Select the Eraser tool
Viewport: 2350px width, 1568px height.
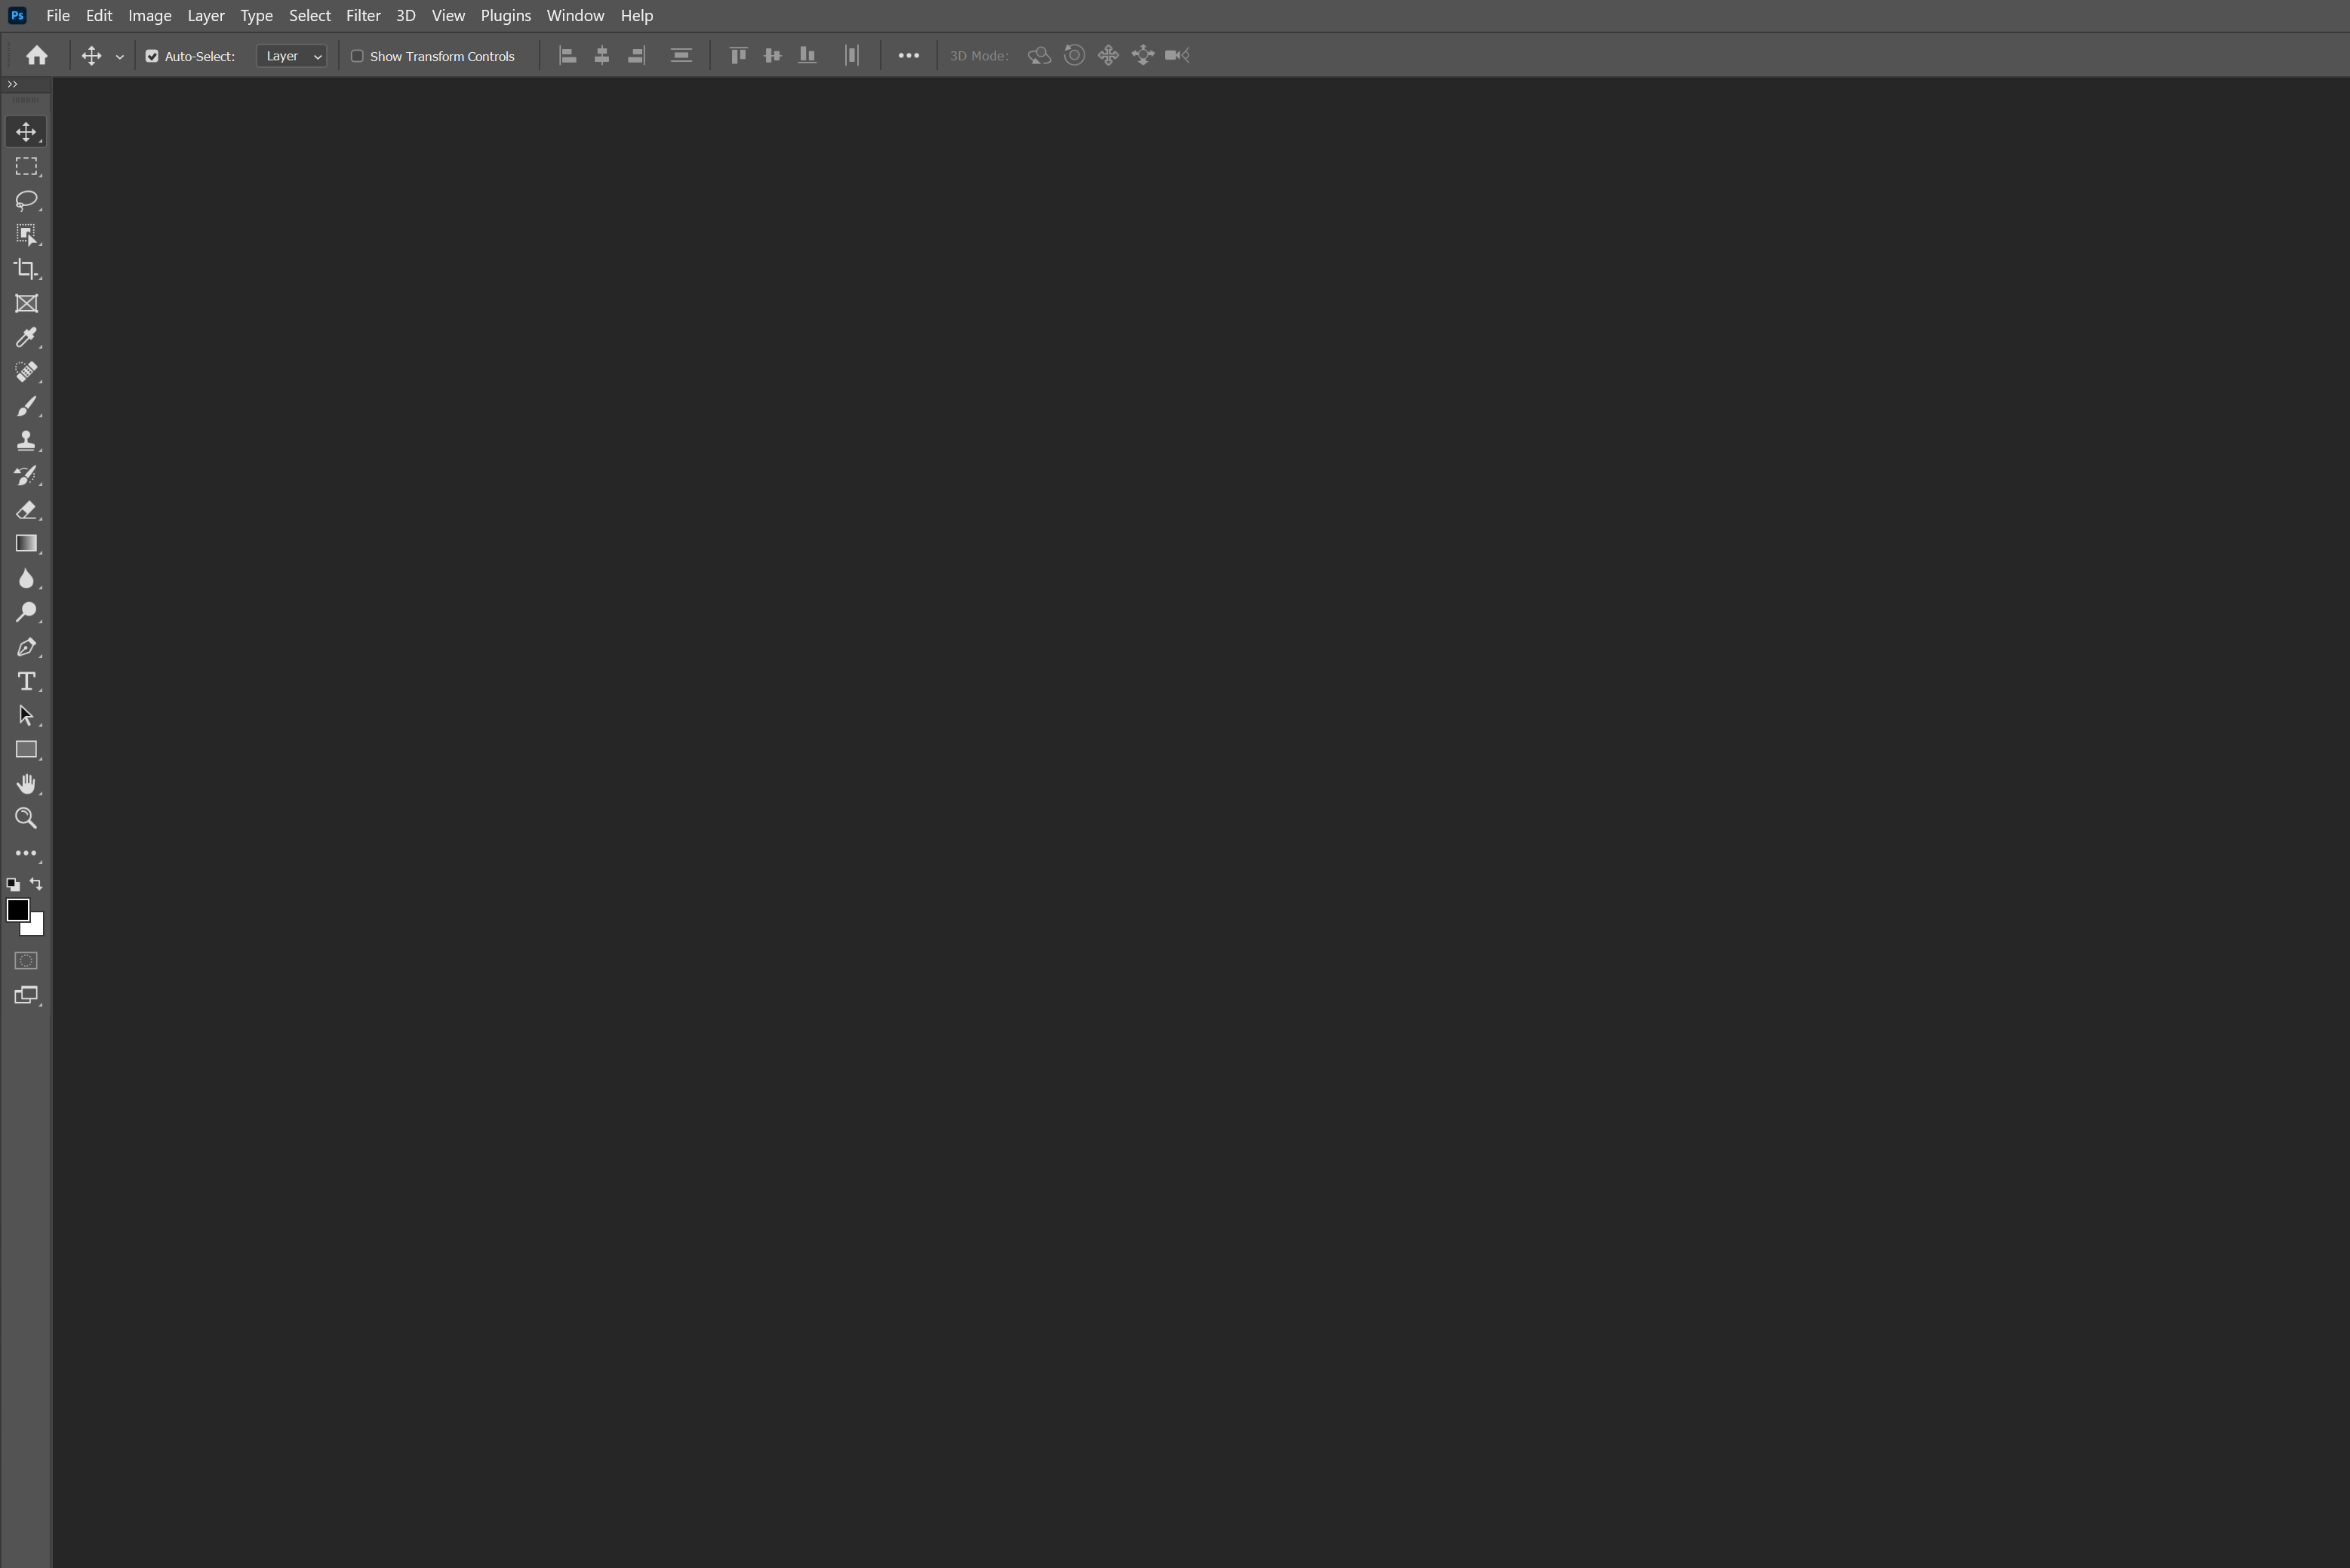[26, 509]
